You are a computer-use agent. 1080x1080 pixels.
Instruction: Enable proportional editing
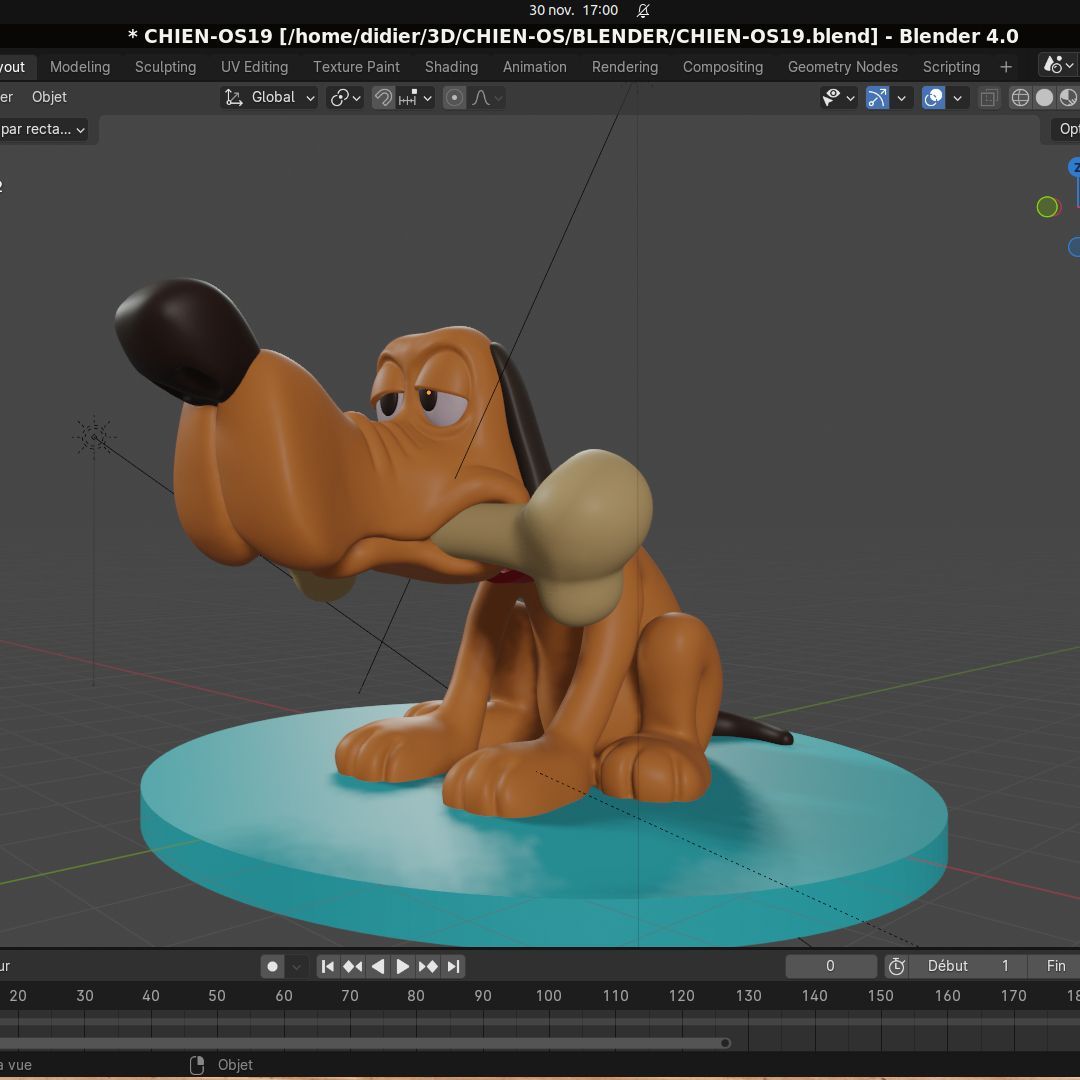(455, 97)
